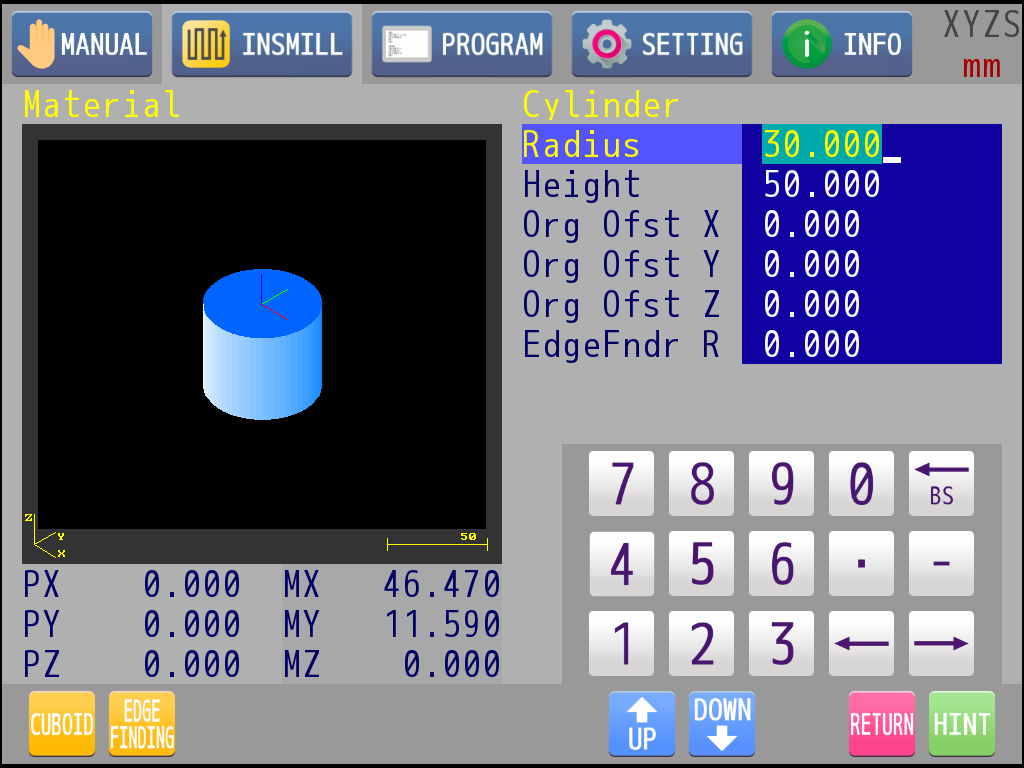Click the left arrow cursor key

861,643
